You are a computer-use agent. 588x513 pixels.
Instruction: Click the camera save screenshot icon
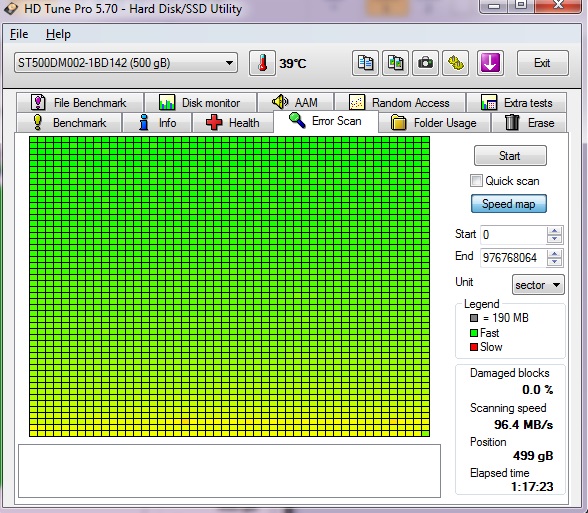(x=425, y=63)
